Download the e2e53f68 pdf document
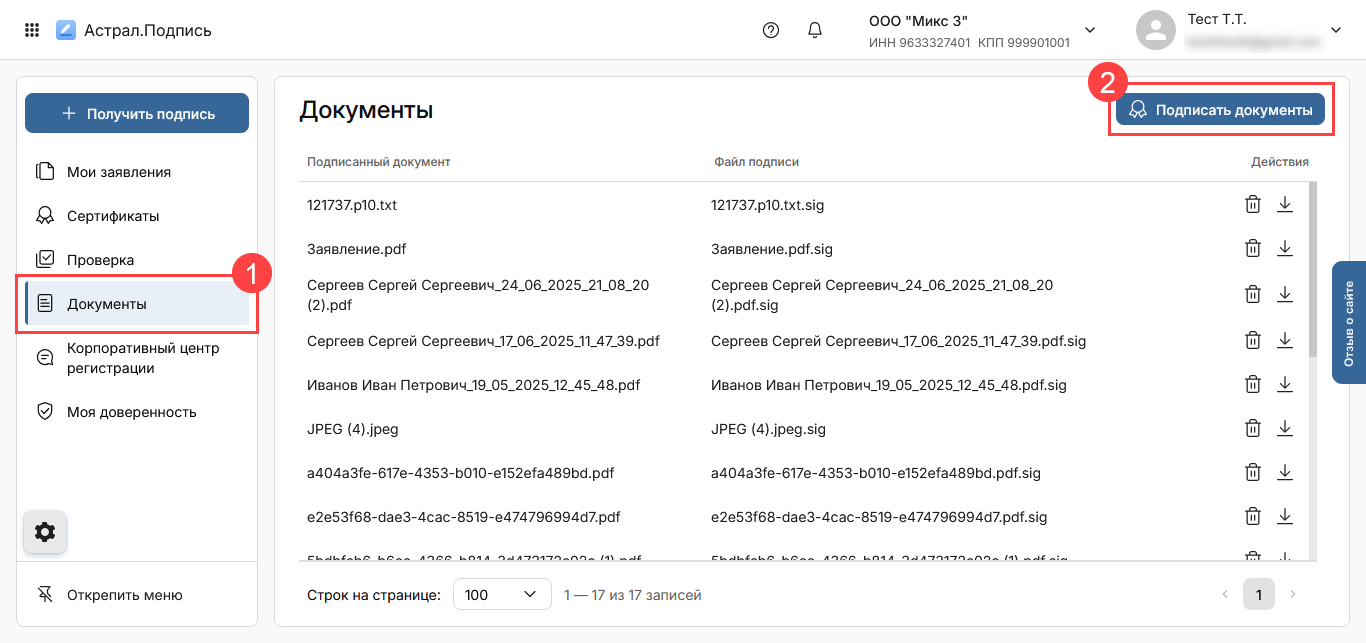Image resolution: width=1366 pixels, height=643 pixels. (x=1285, y=517)
